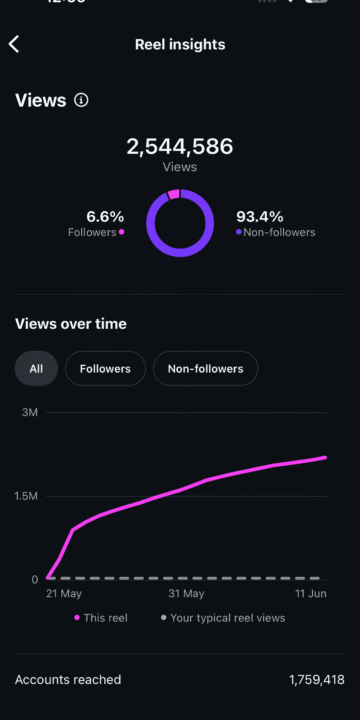Select the Followers filter chip
Viewport: 360px width, 720px height.
click(105, 369)
